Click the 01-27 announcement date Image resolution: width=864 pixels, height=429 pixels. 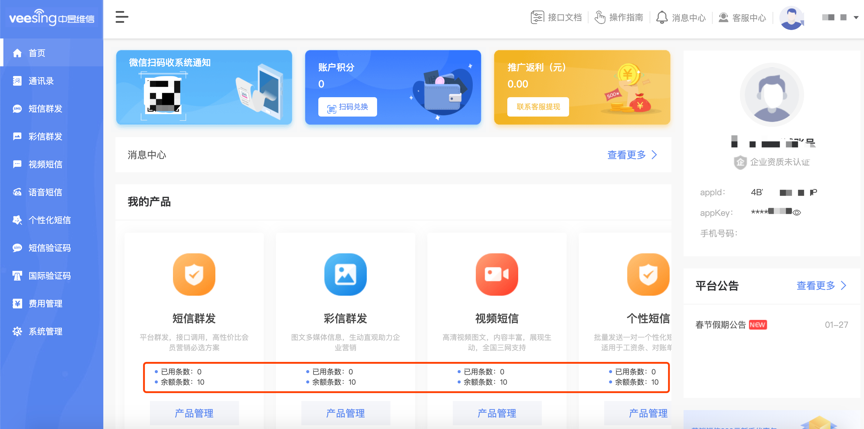click(x=836, y=325)
